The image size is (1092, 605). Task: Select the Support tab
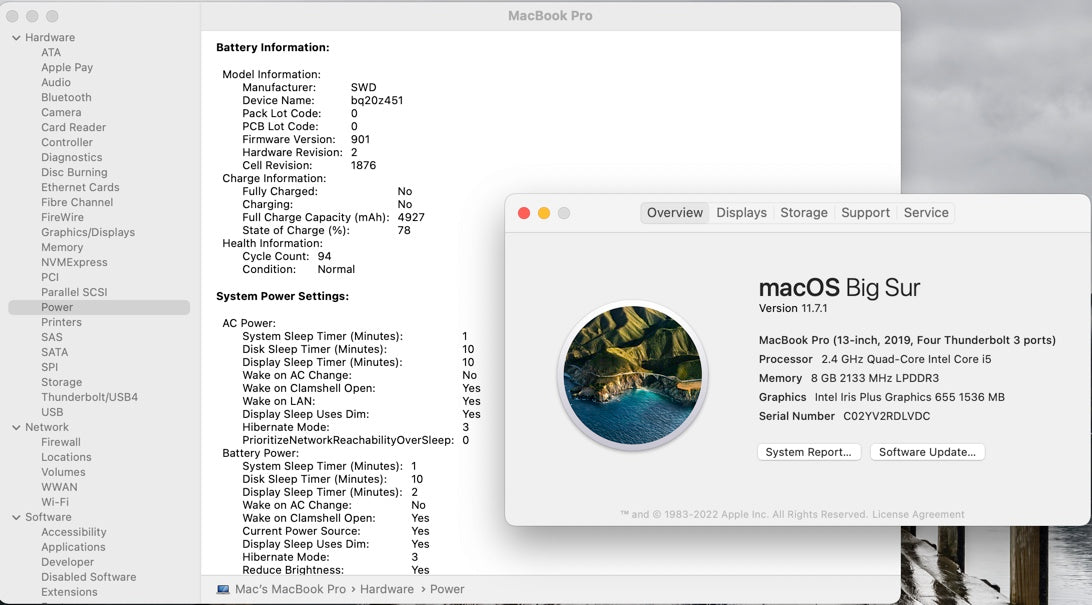(x=865, y=213)
